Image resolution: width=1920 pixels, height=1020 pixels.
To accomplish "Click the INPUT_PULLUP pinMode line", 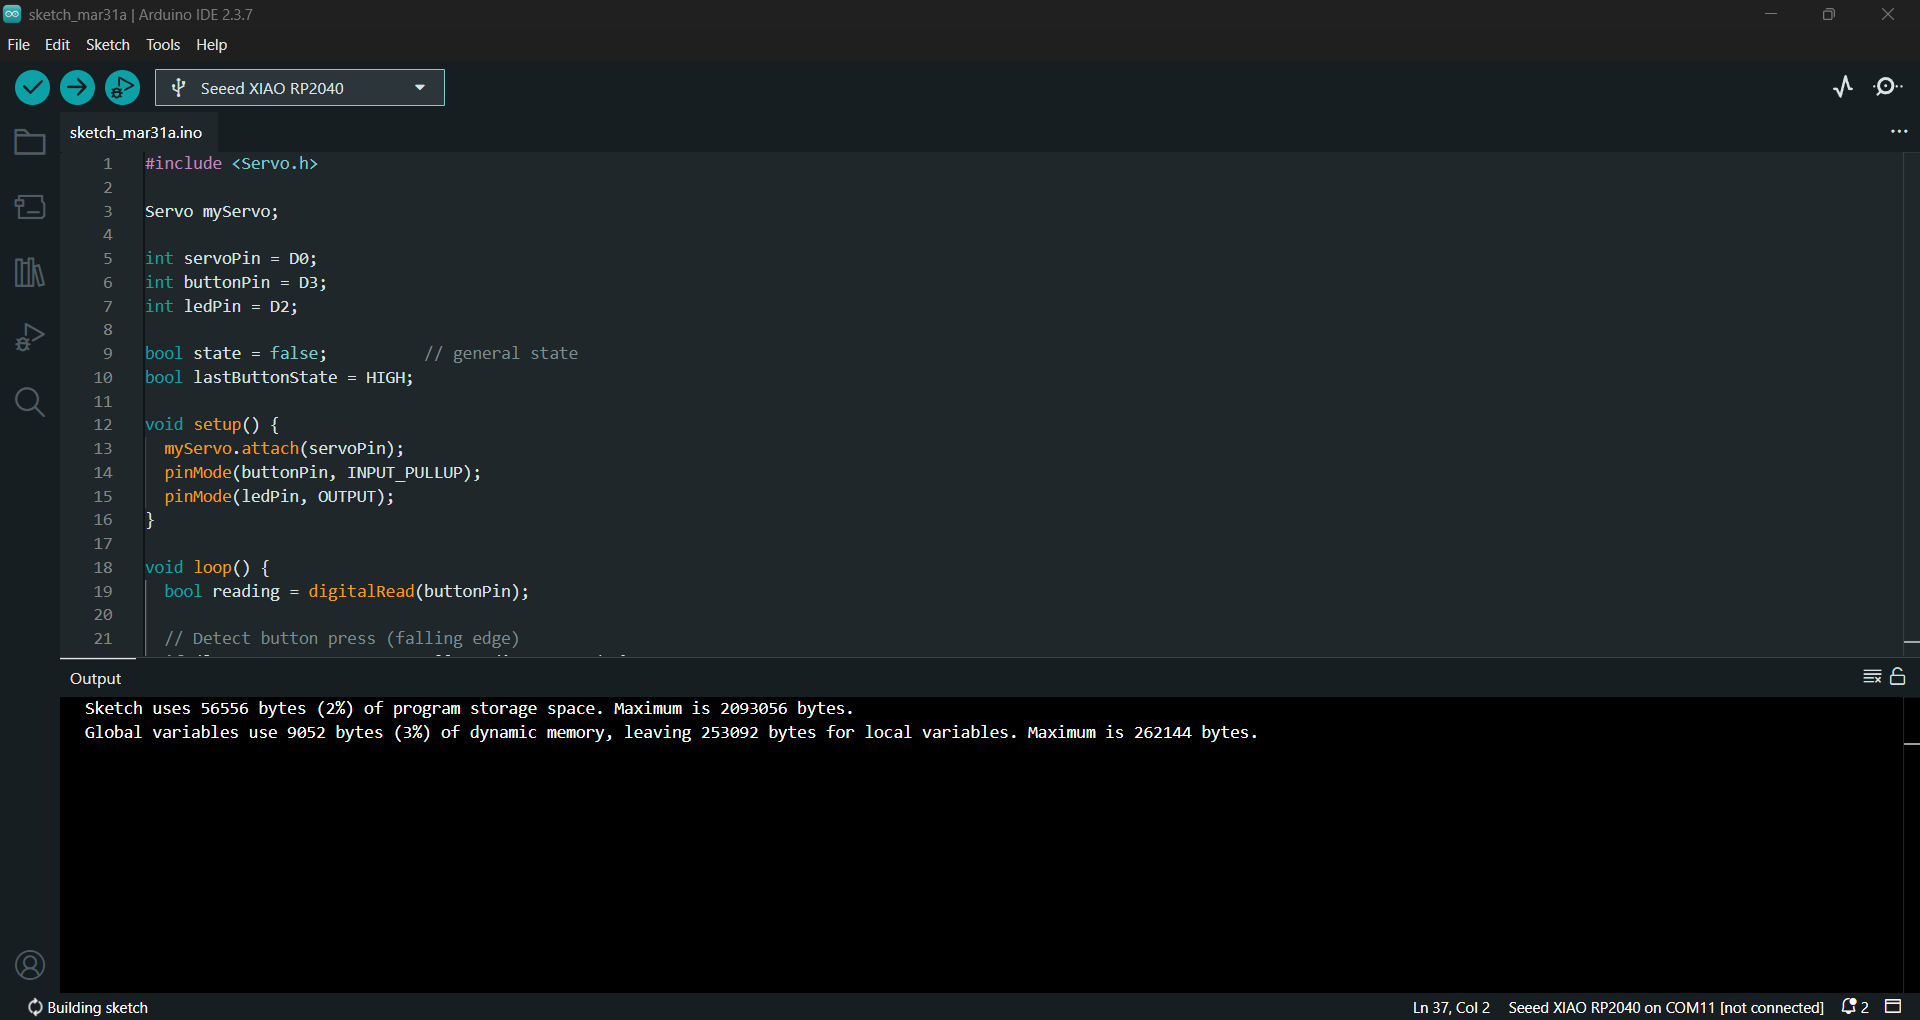I will pos(322,473).
